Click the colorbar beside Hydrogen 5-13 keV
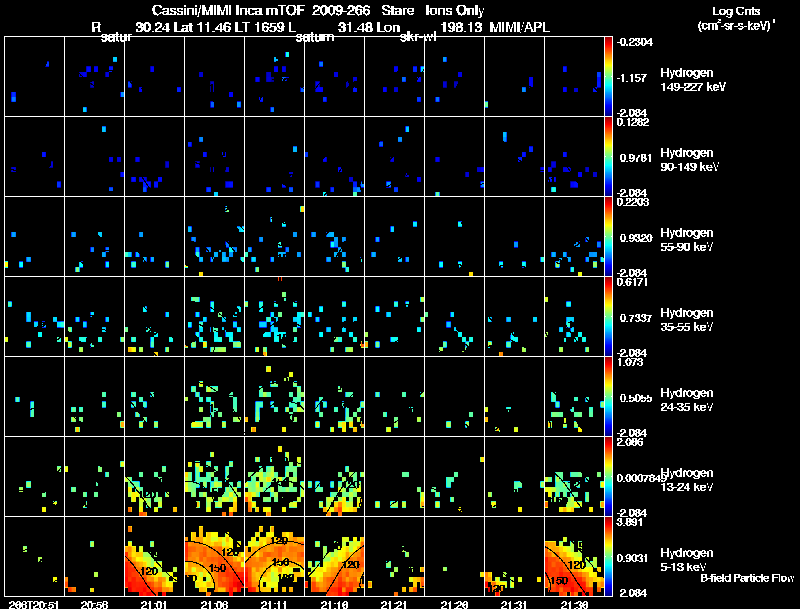Viewport: 800px width, 609px height. click(608, 556)
